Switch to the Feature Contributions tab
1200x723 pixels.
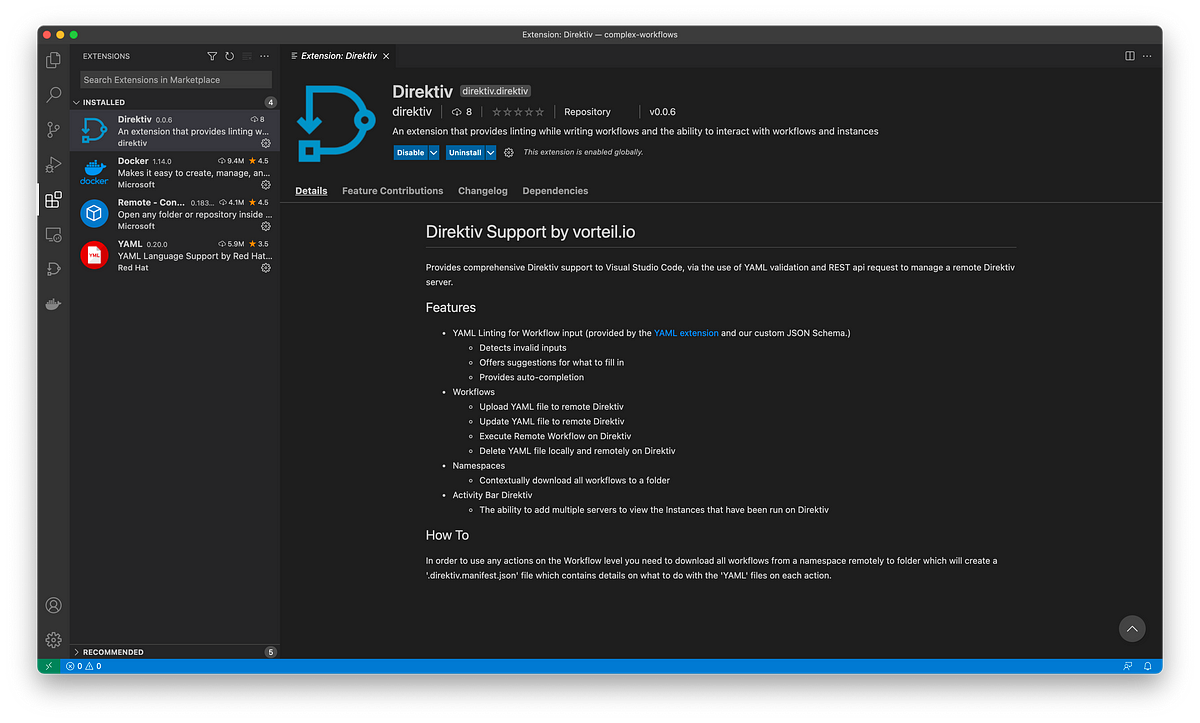[392, 191]
